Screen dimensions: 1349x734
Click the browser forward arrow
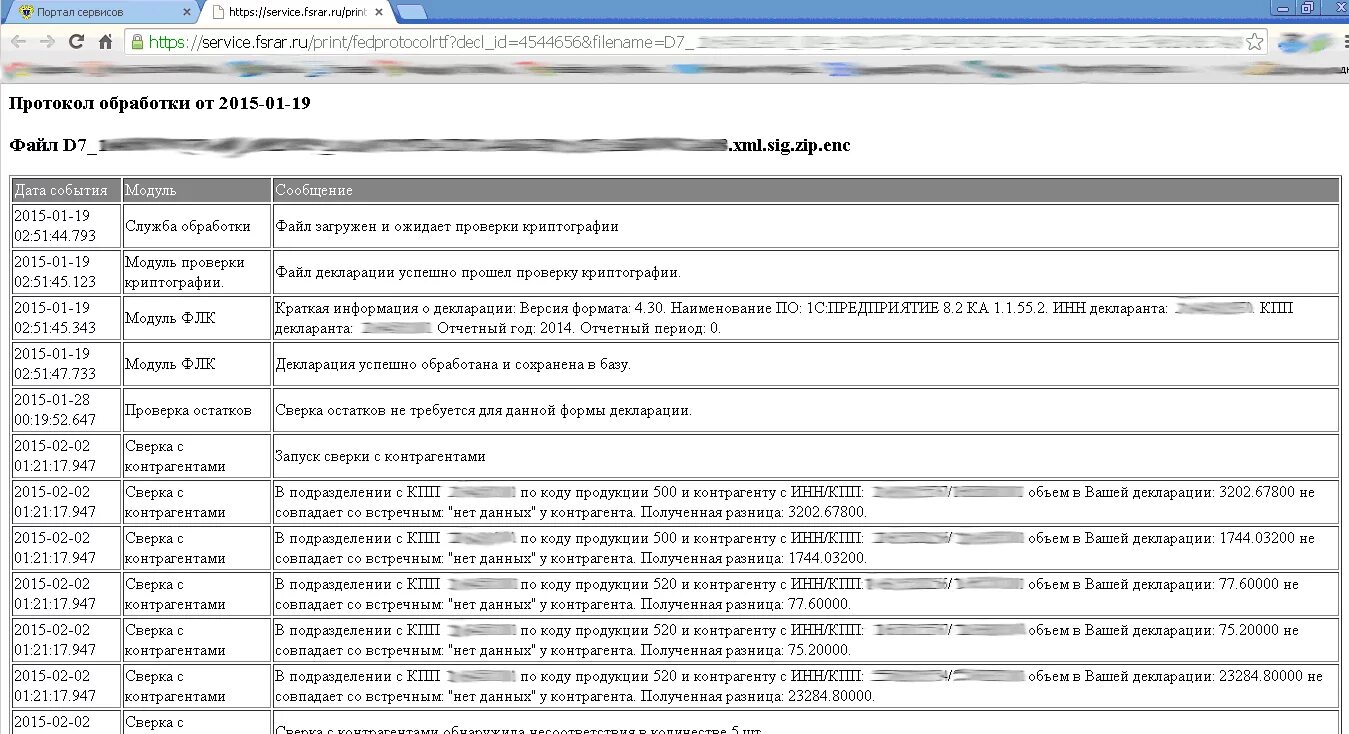point(46,42)
